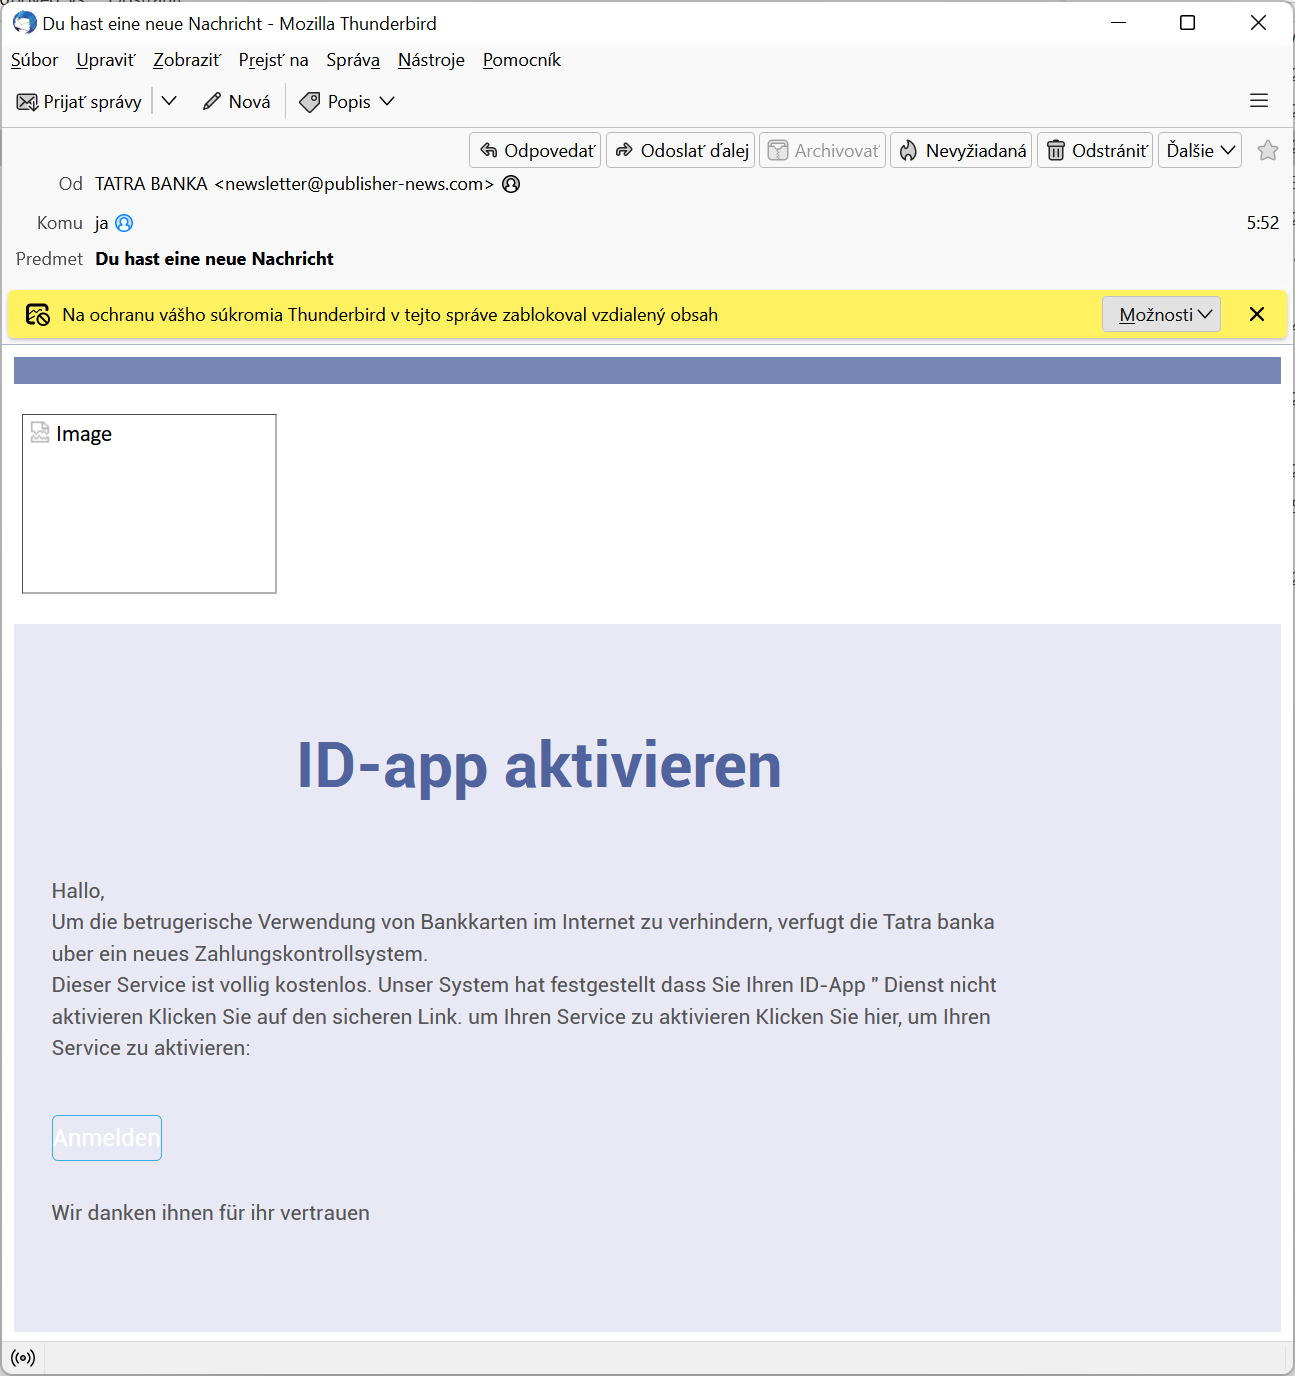Click the Nová compose message button
This screenshot has width=1295, height=1376.
click(x=237, y=102)
